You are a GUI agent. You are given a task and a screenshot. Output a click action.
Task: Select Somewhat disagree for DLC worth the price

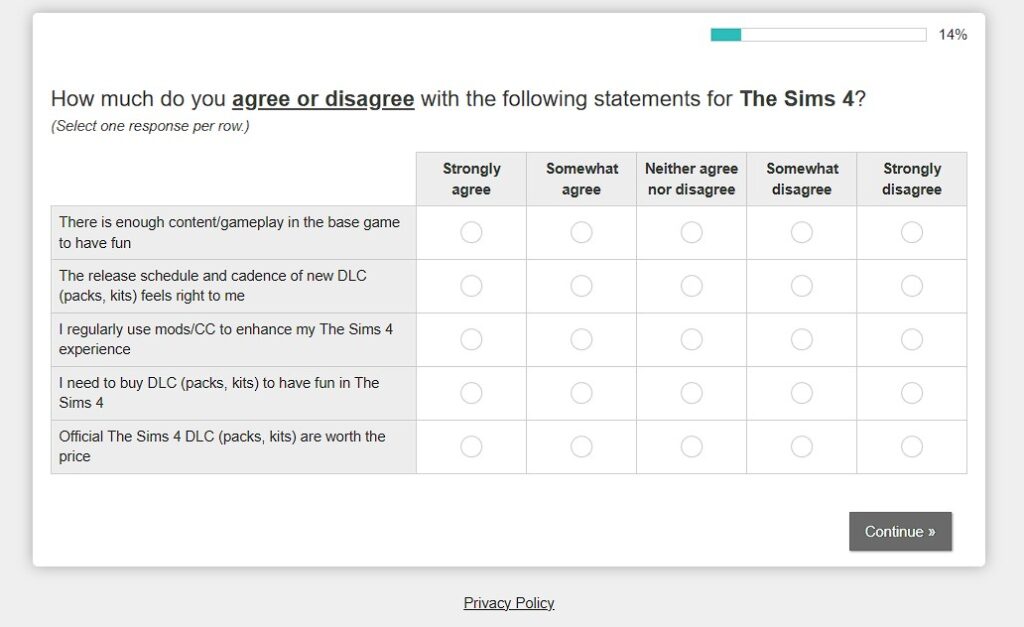coord(801,447)
